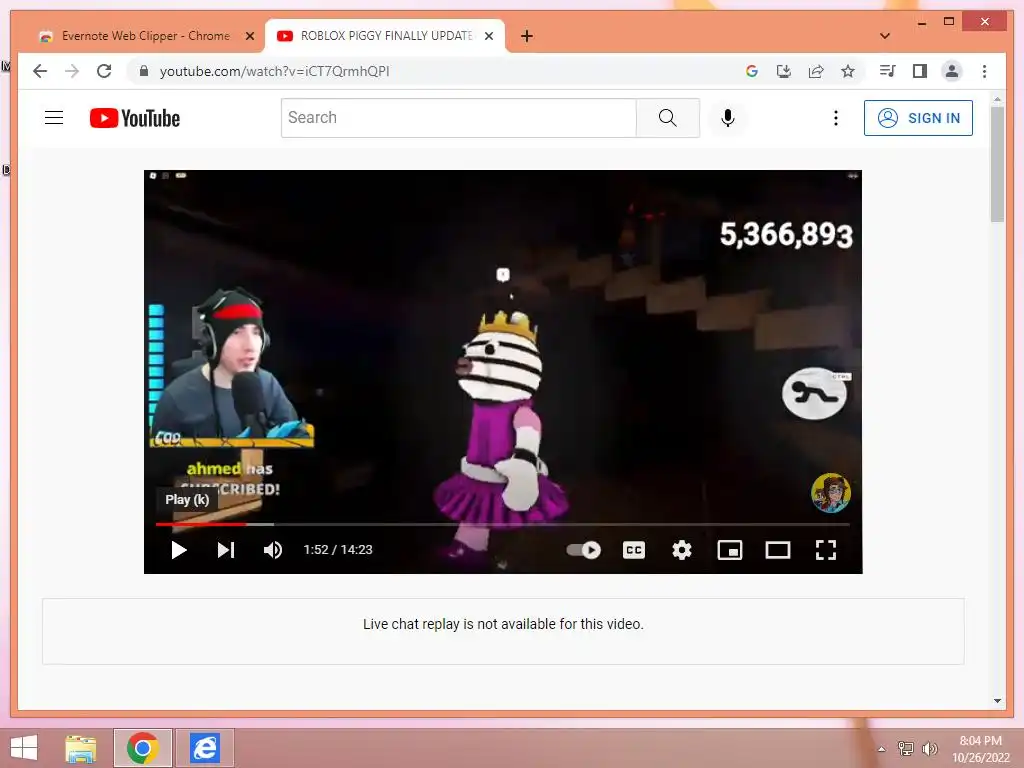Click the scrollbar down arrow
The image size is (1024, 768).
click(997, 701)
